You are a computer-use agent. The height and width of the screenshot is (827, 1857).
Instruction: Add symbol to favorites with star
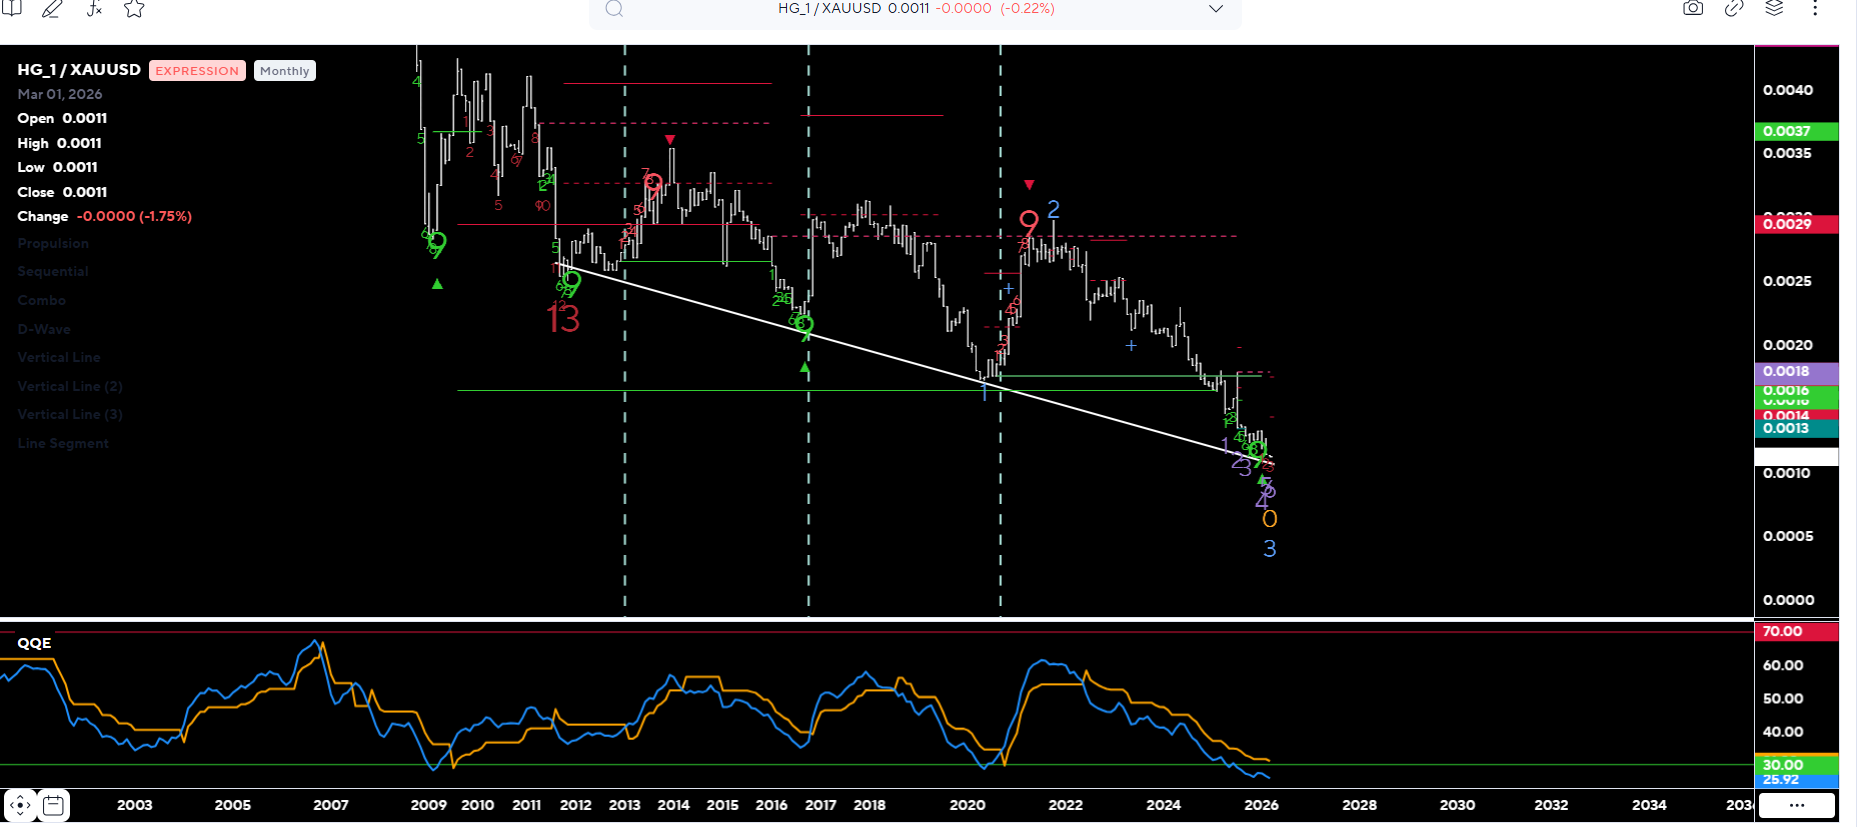coord(134,9)
